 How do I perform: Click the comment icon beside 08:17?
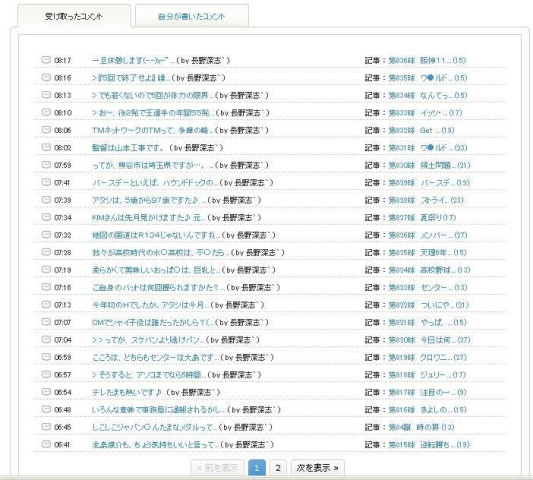click(x=46, y=60)
